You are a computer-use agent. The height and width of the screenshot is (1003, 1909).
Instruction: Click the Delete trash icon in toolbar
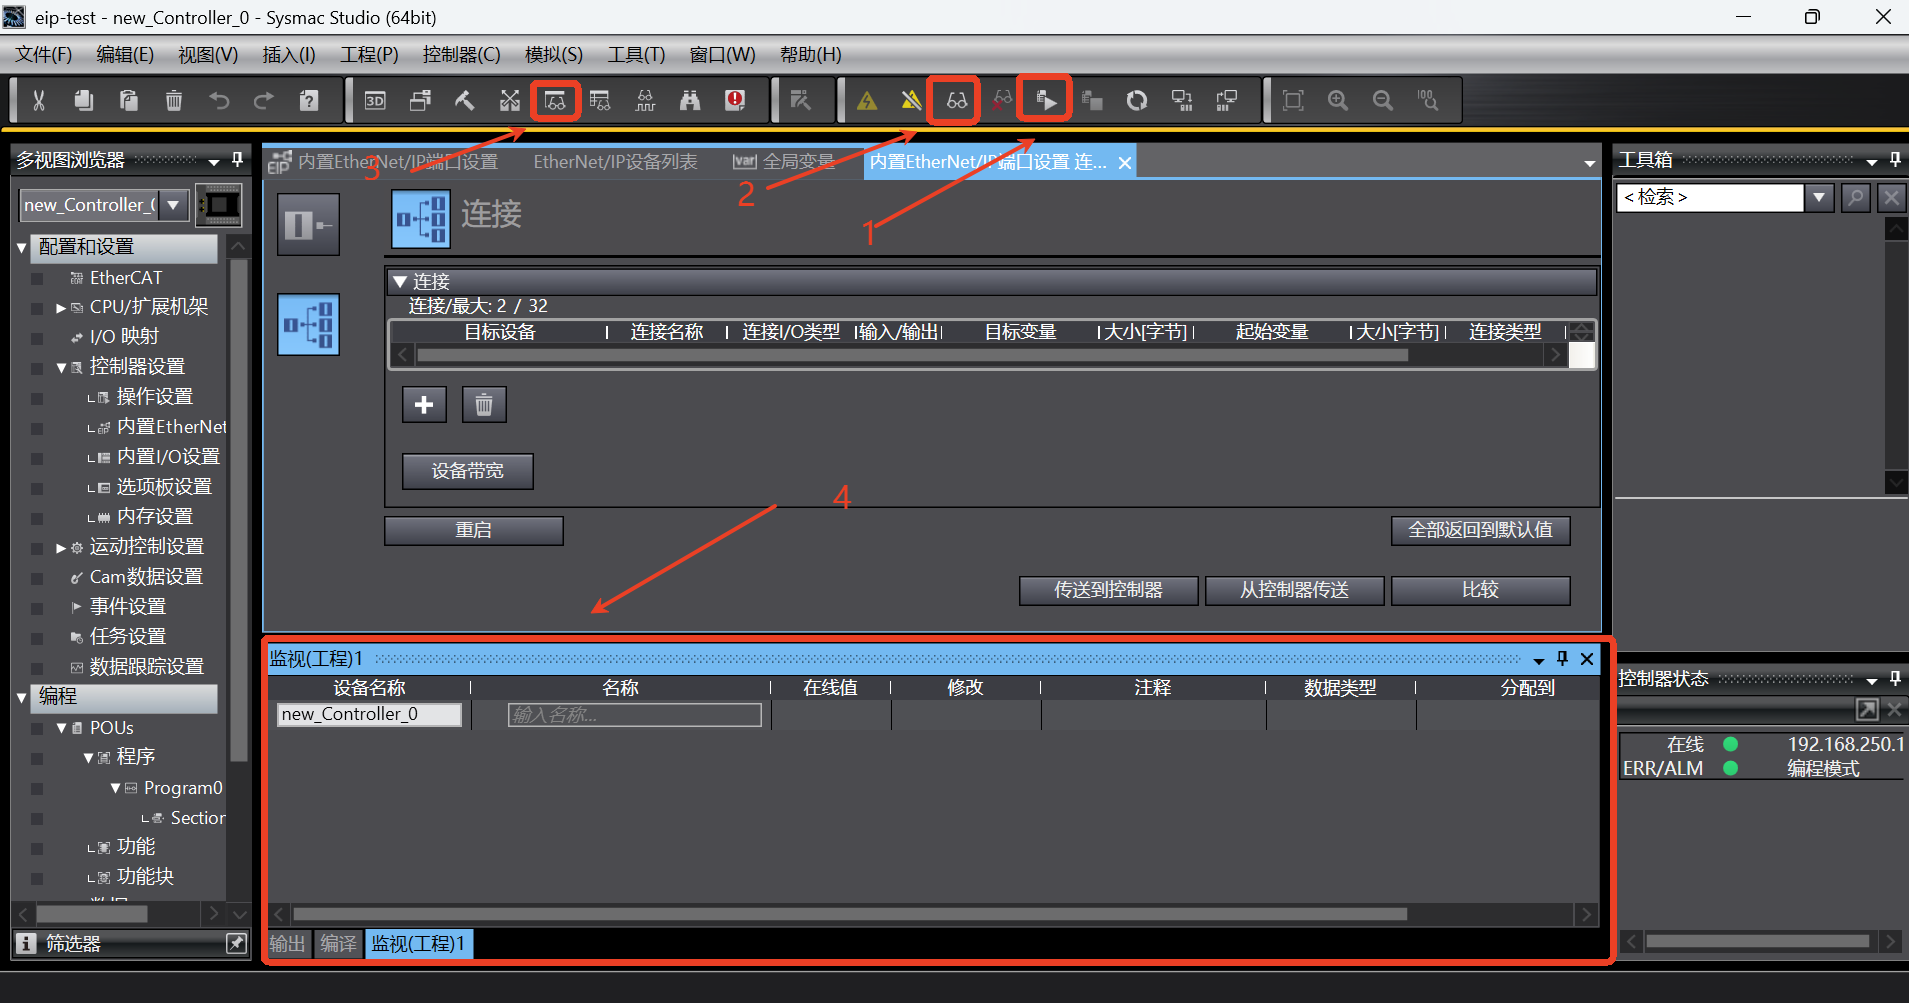174,100
